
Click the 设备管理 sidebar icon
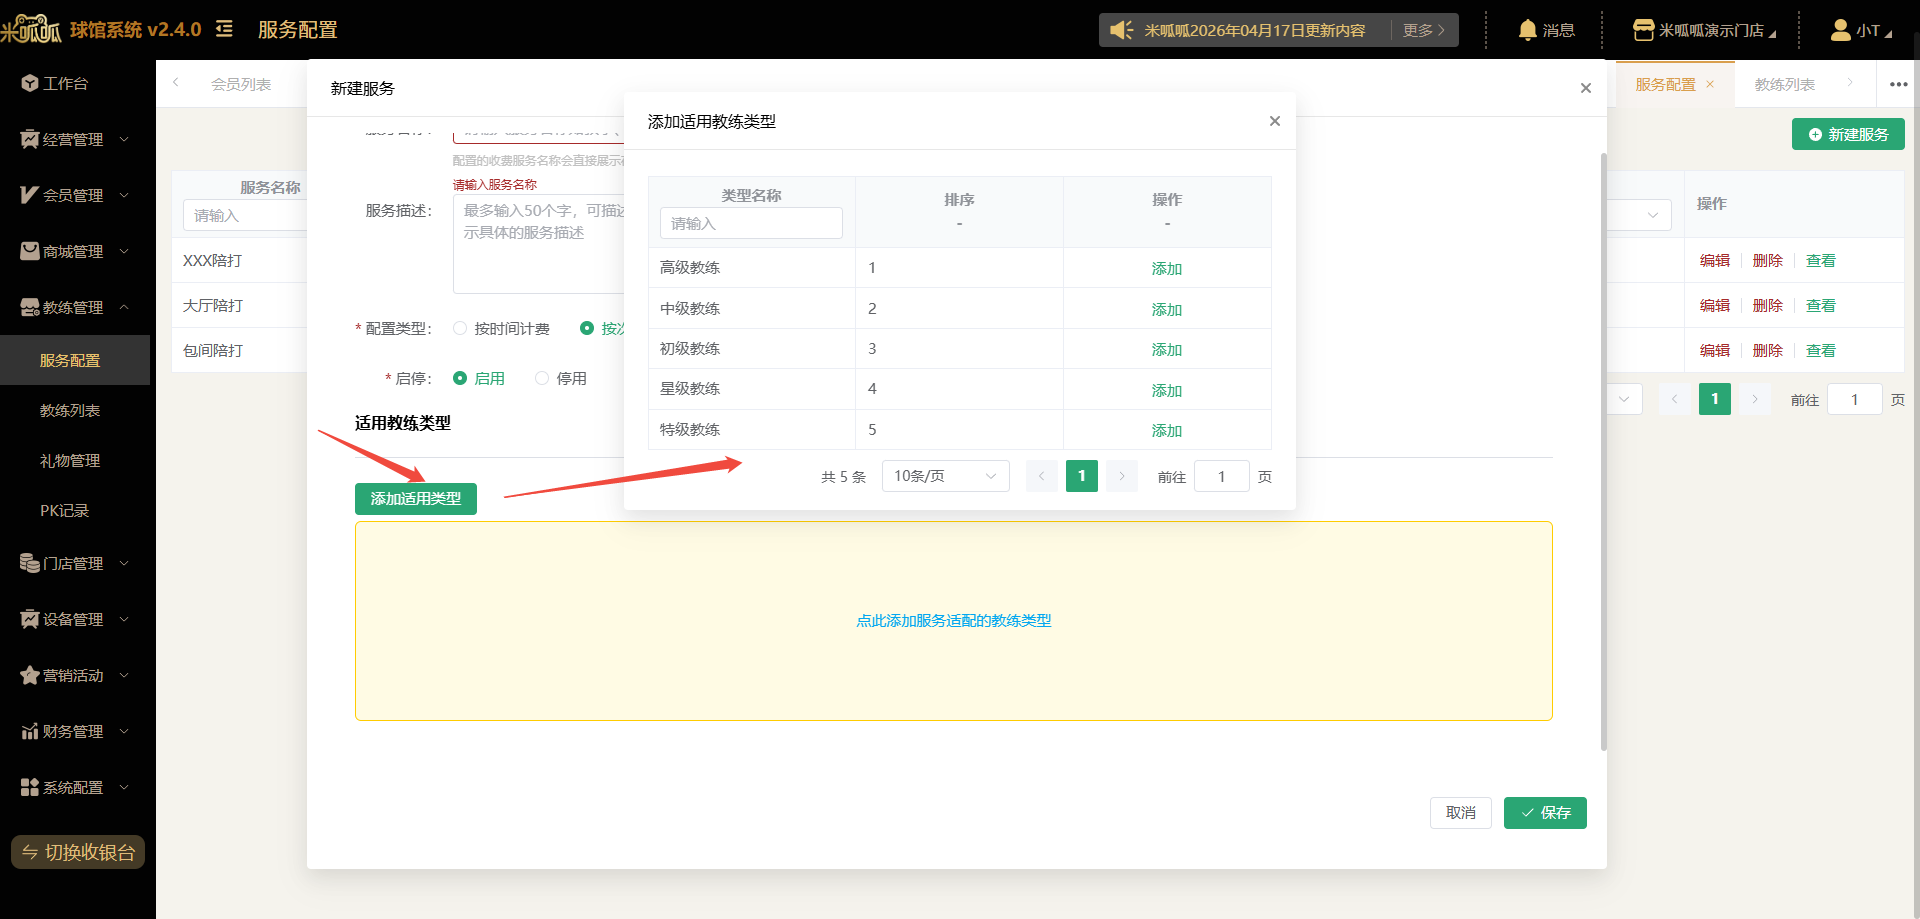30,619
